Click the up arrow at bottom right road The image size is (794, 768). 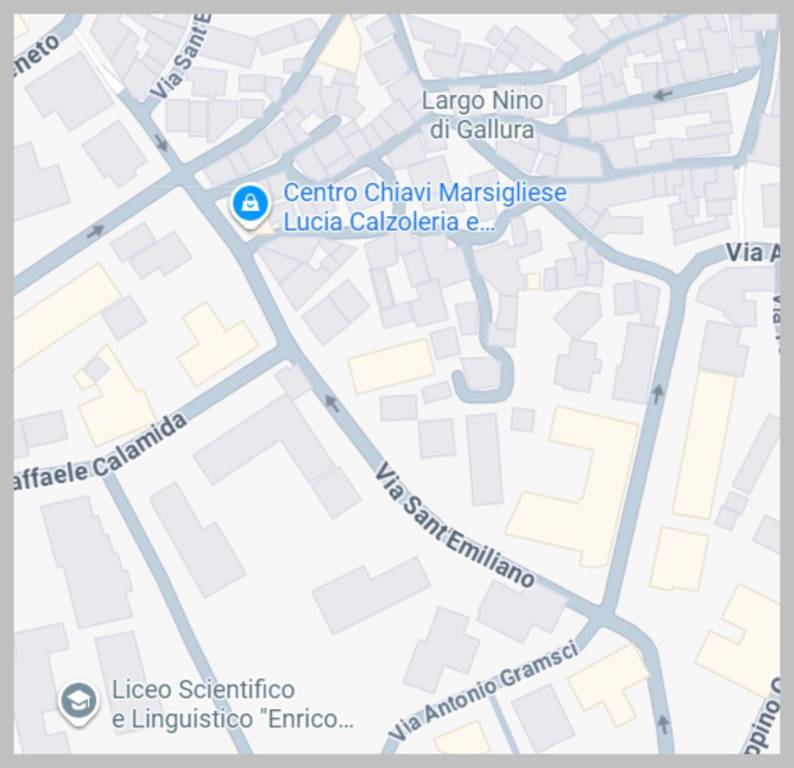point(663,724)
